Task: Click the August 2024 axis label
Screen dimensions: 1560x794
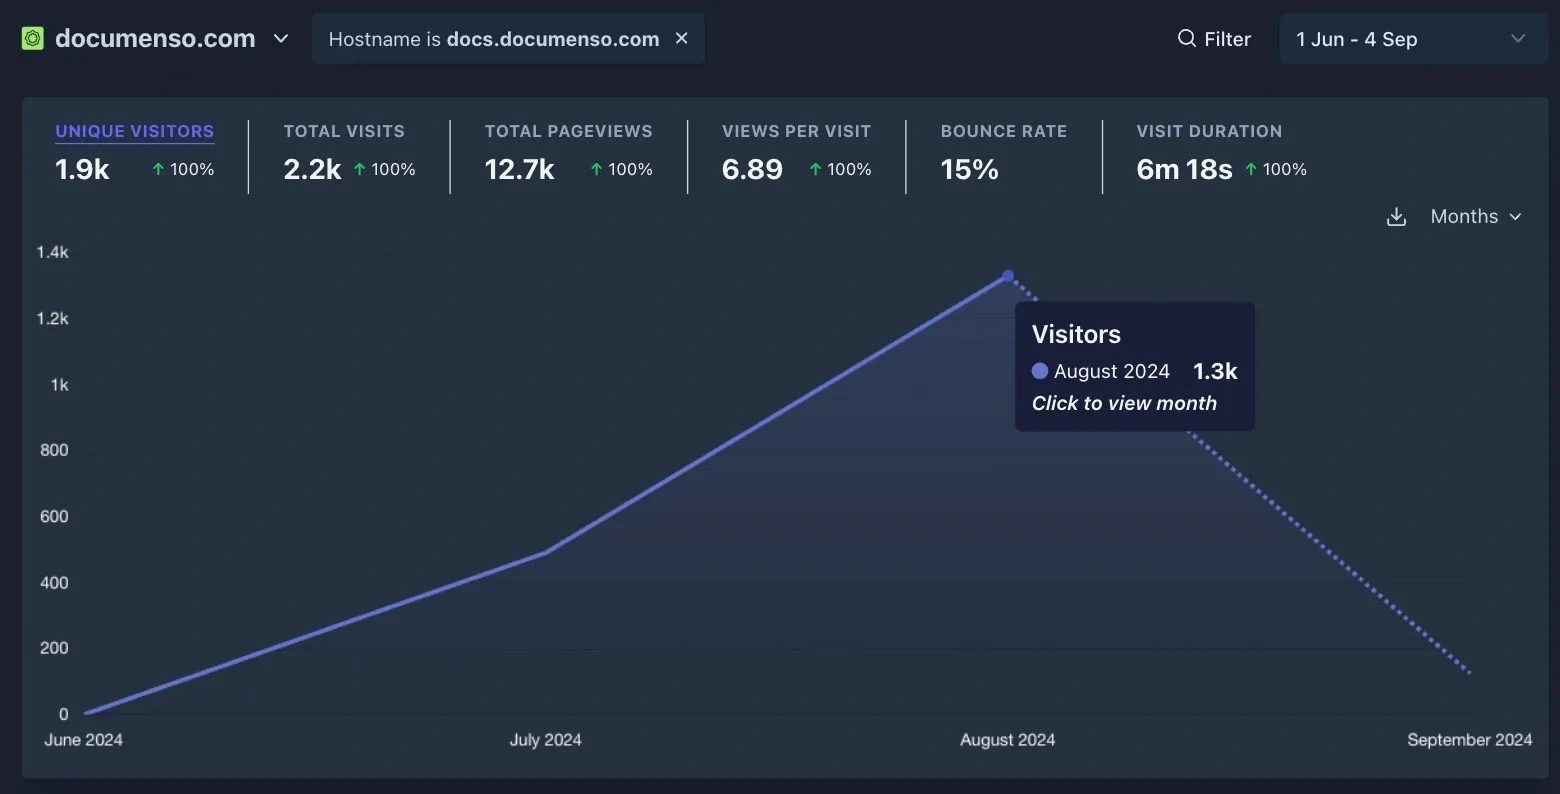Action: click(x=1007, y=740)
